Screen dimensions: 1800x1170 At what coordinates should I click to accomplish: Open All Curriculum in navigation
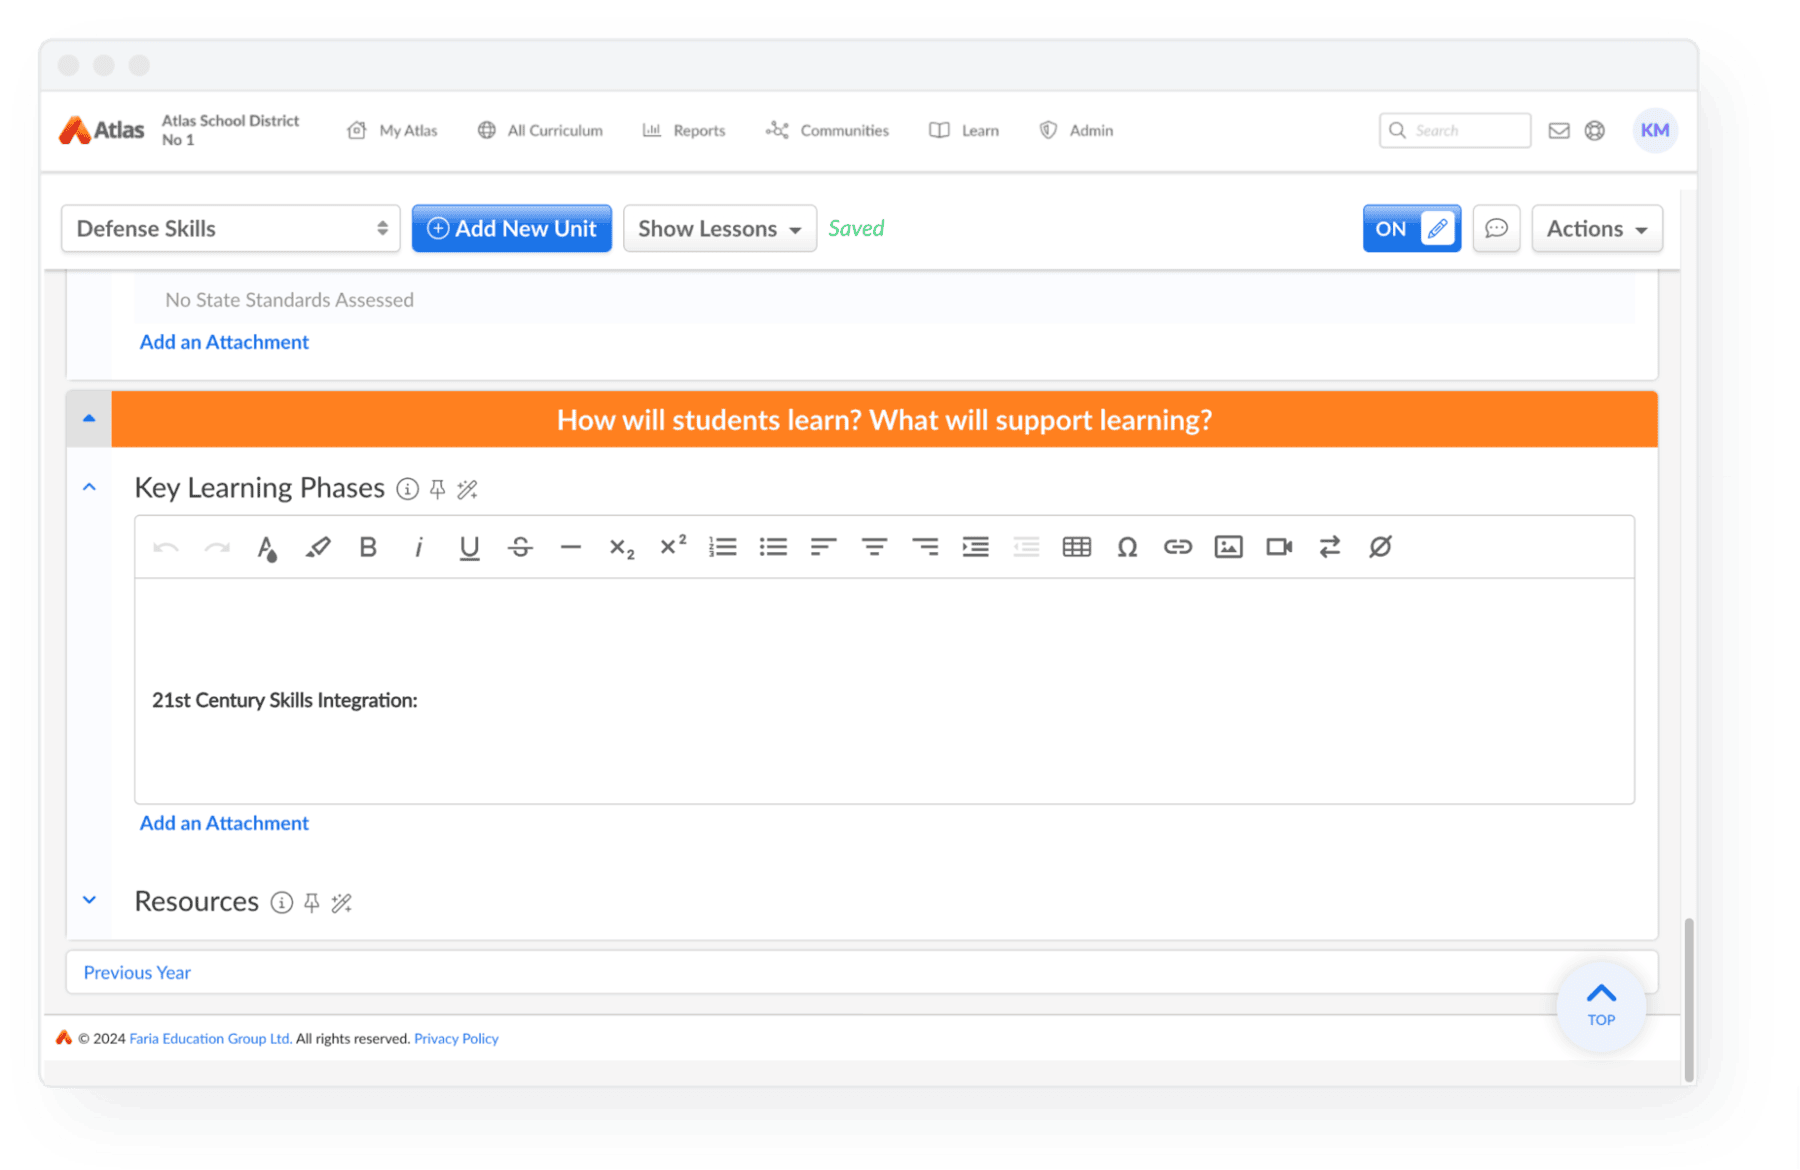(x=541, y=131)
